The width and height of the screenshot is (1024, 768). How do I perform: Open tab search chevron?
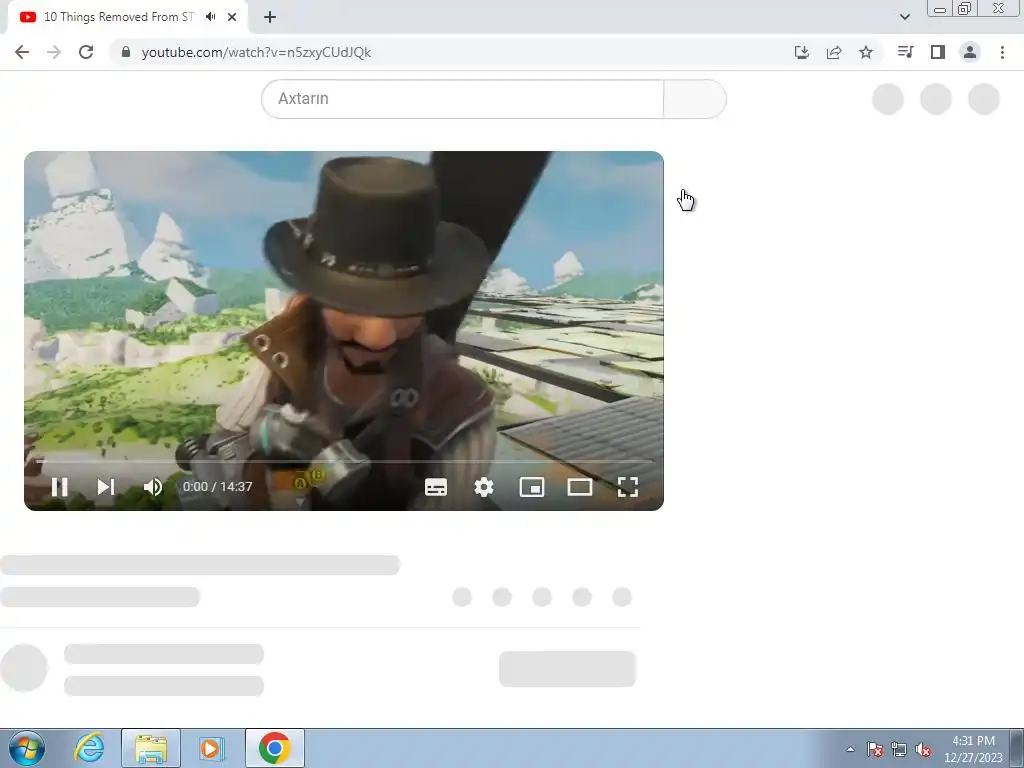point(904,17)
